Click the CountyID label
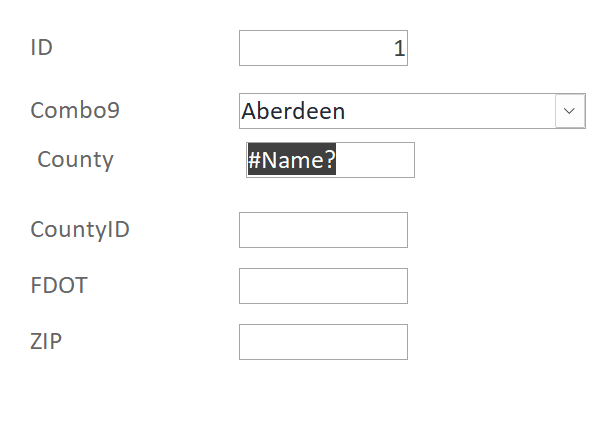The width and height of the screenshot is (603, 445). [x=80, y=230]
